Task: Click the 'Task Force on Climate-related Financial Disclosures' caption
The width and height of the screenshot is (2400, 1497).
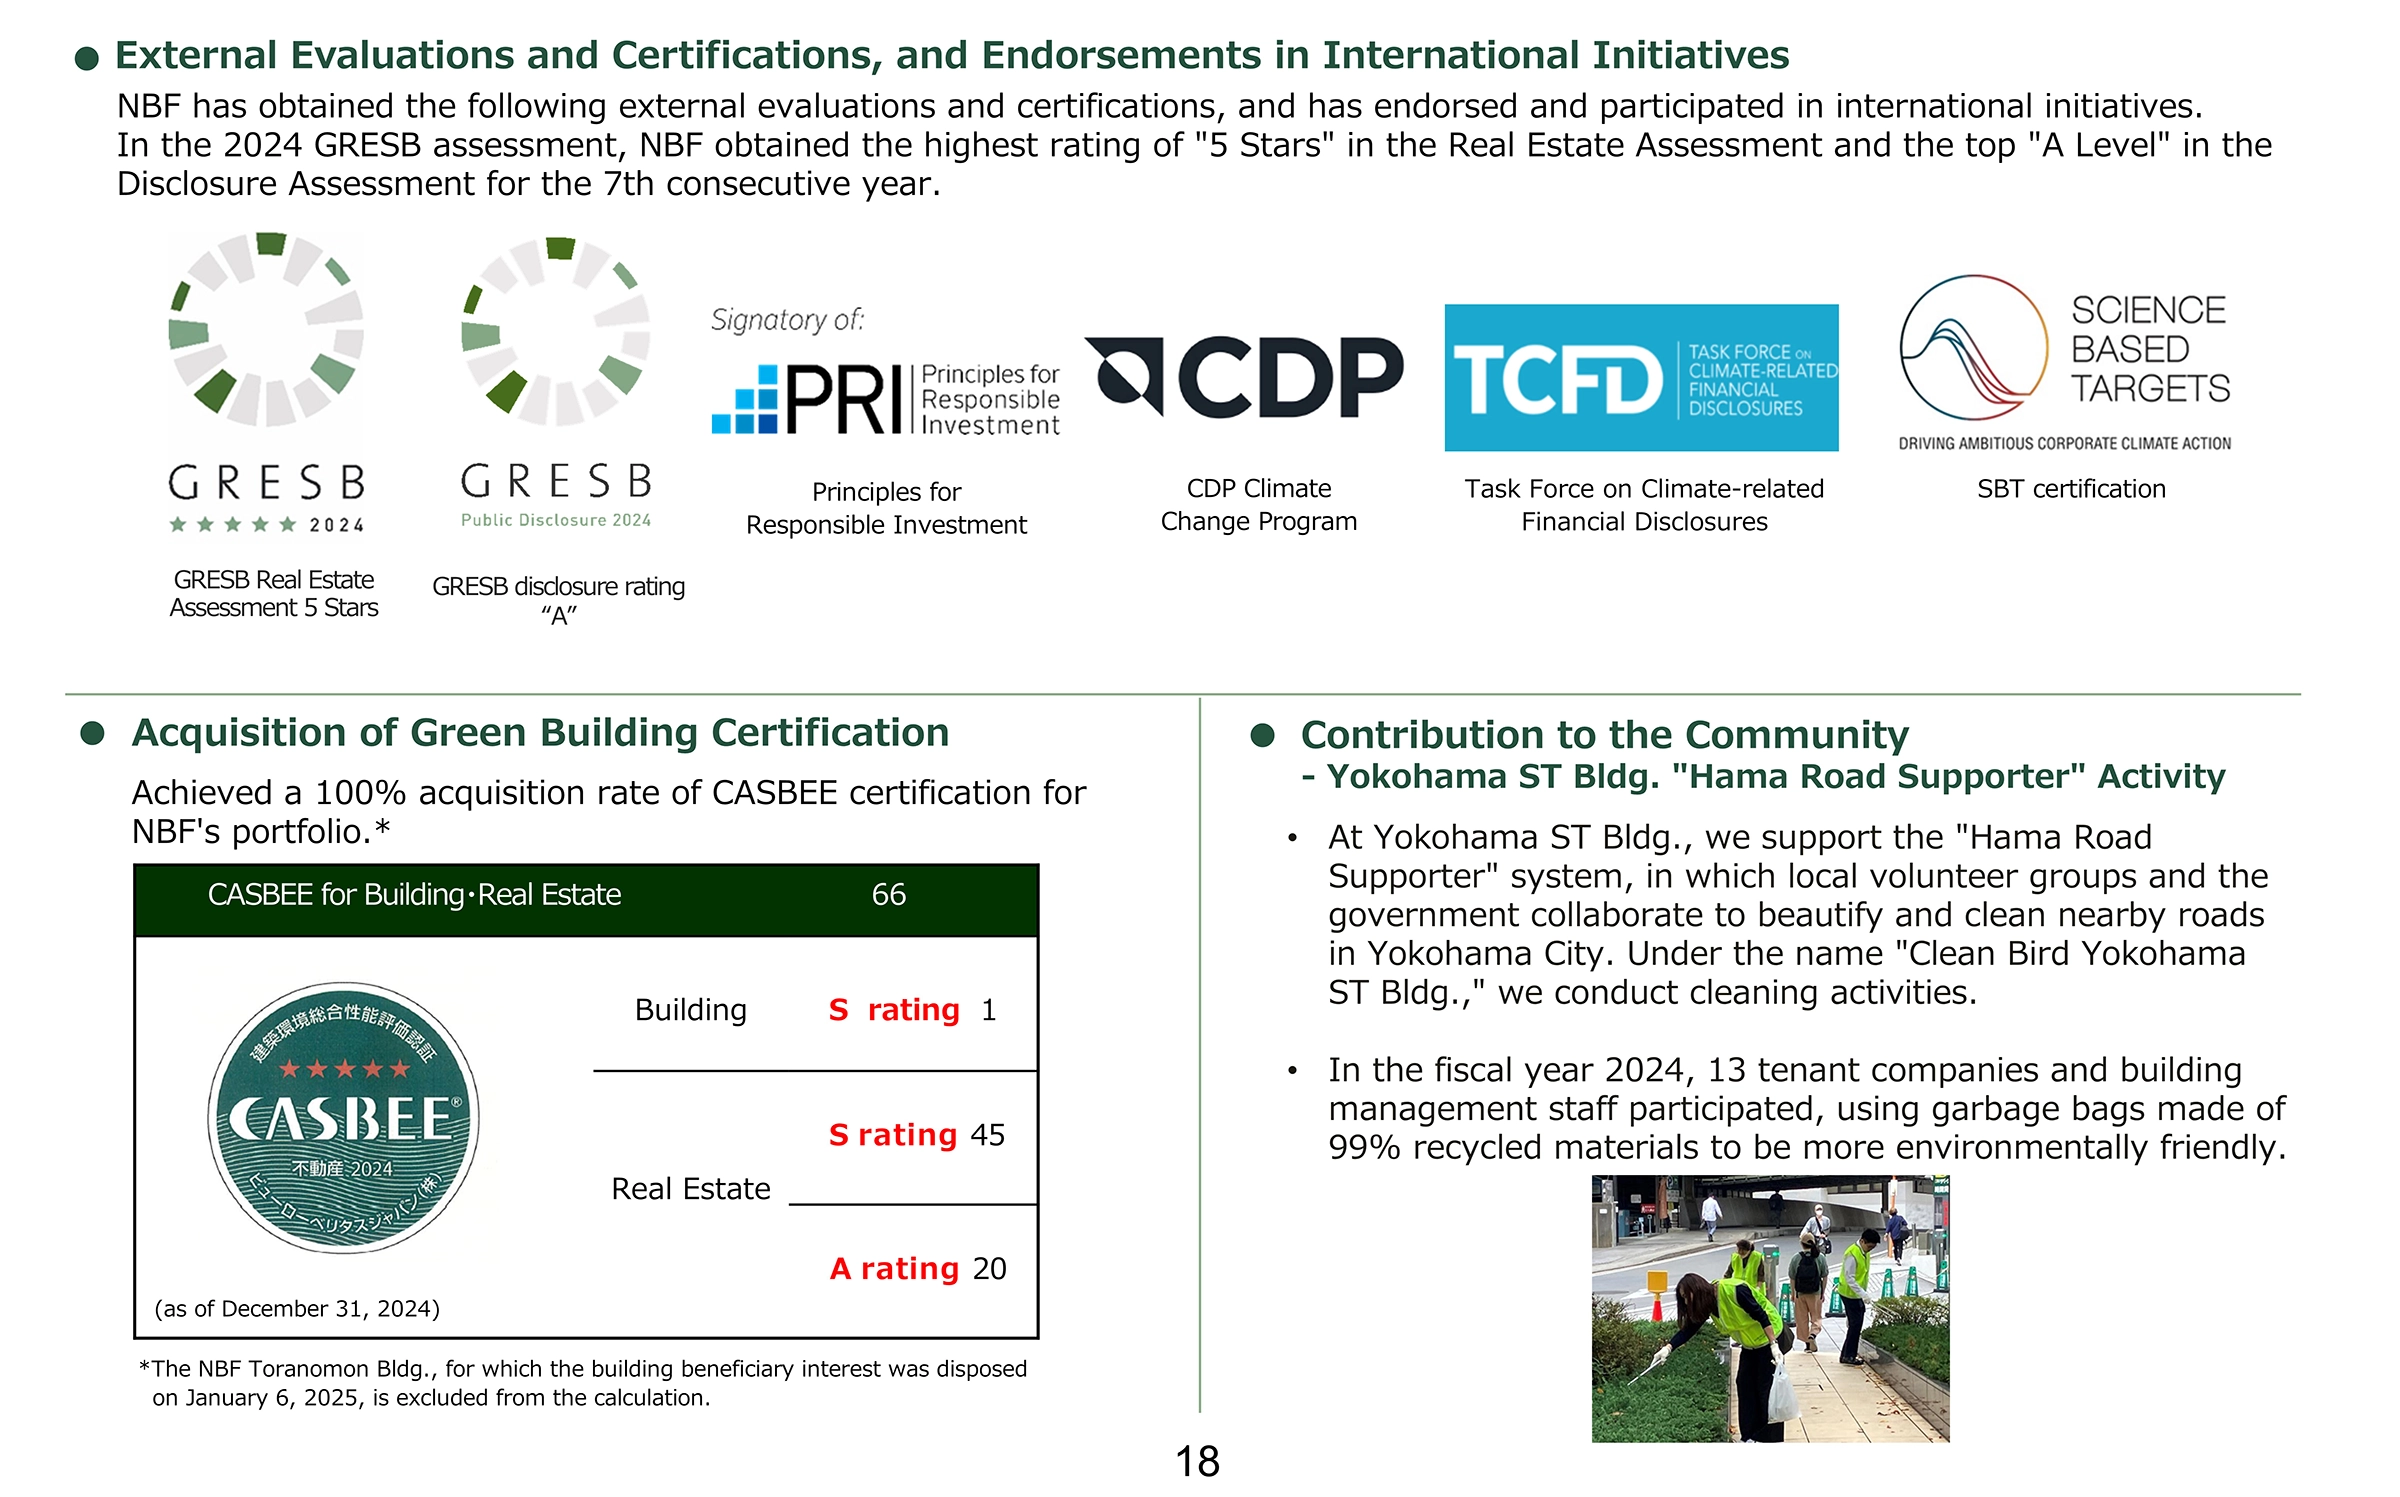Action: coord(1644,505)
